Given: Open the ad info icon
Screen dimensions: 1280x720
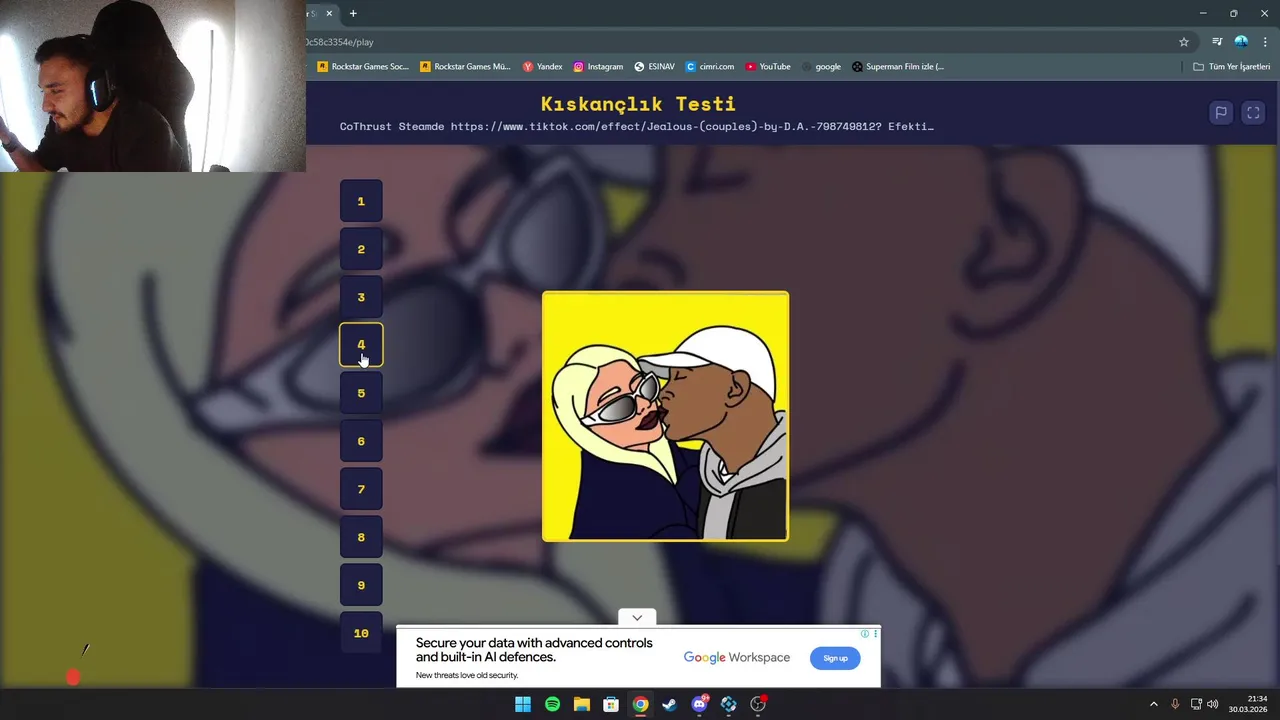Looking at the screenshot, I should click(x=865, y=633).
